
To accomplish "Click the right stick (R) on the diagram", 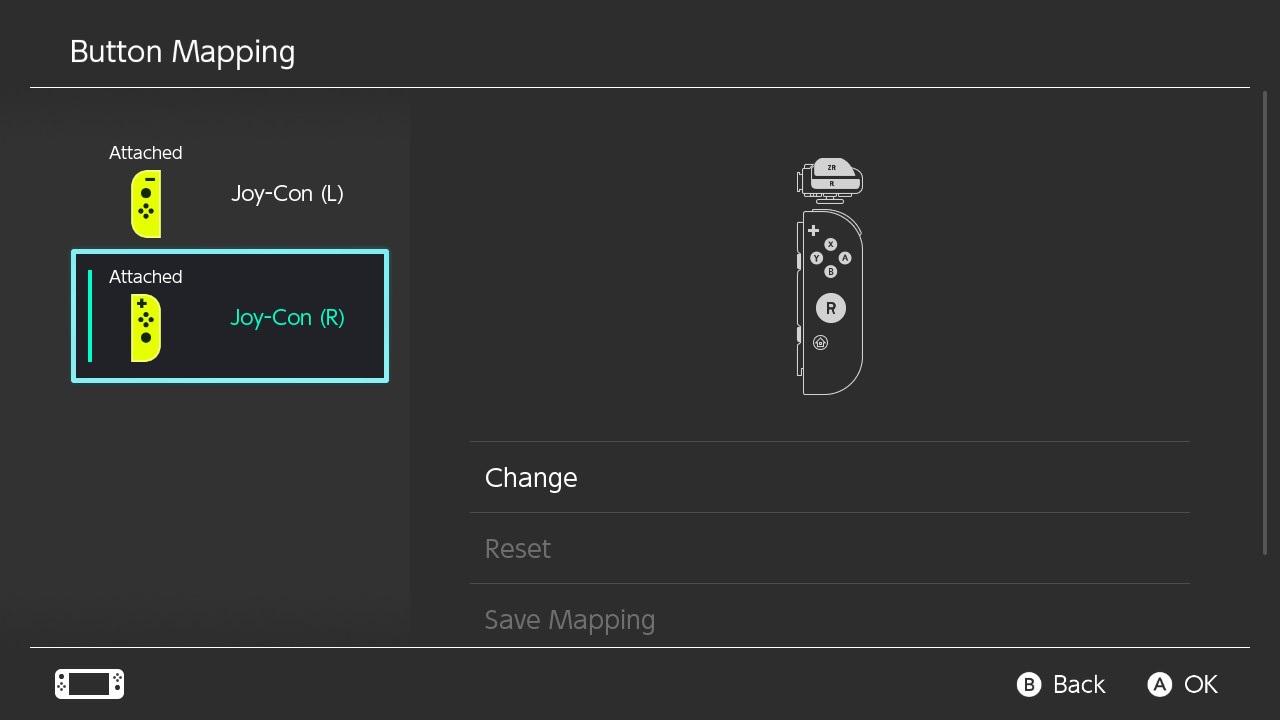I will (x=830, y=308).
